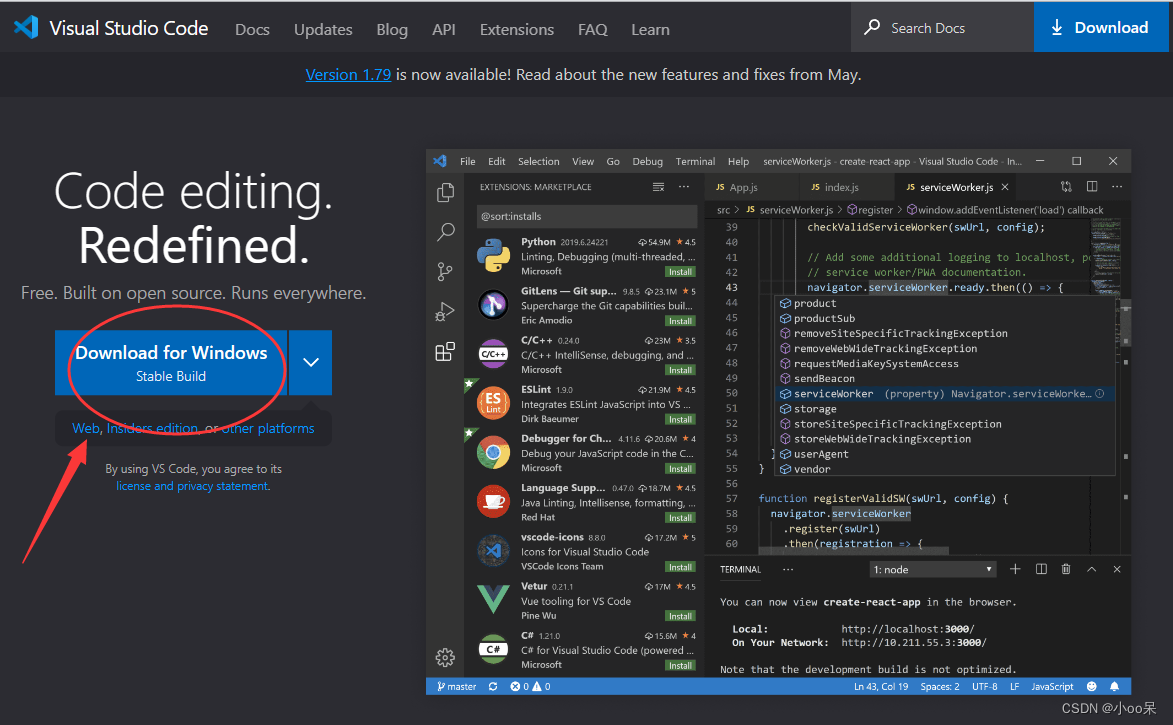The image size is (1173, 725).
Task: Click the top-right Download button
Action: [x=1101, y=27]
